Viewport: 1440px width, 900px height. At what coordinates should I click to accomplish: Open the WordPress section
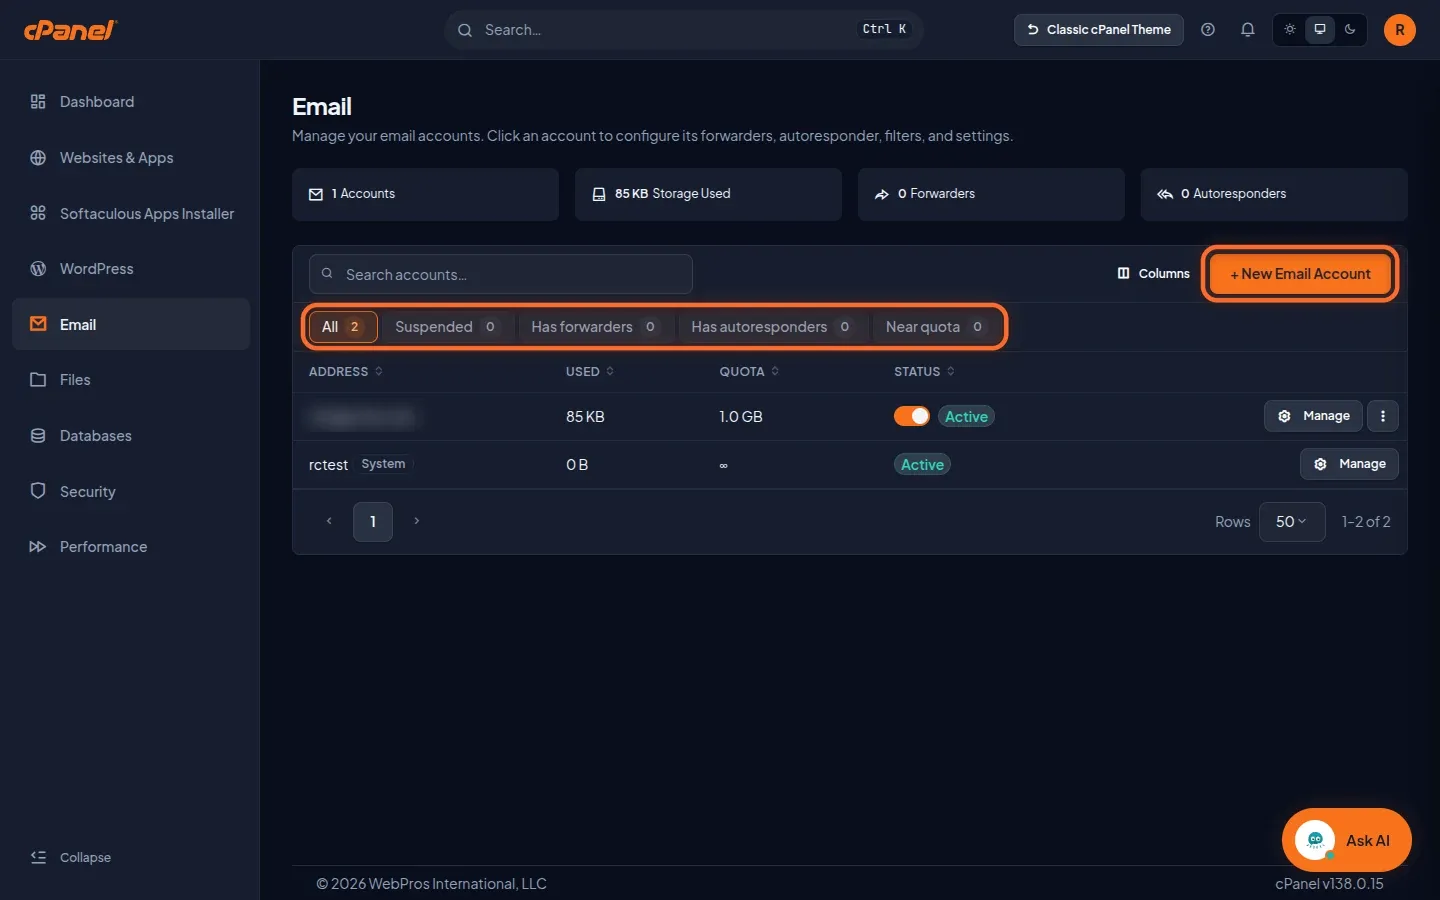coord(131,269)
